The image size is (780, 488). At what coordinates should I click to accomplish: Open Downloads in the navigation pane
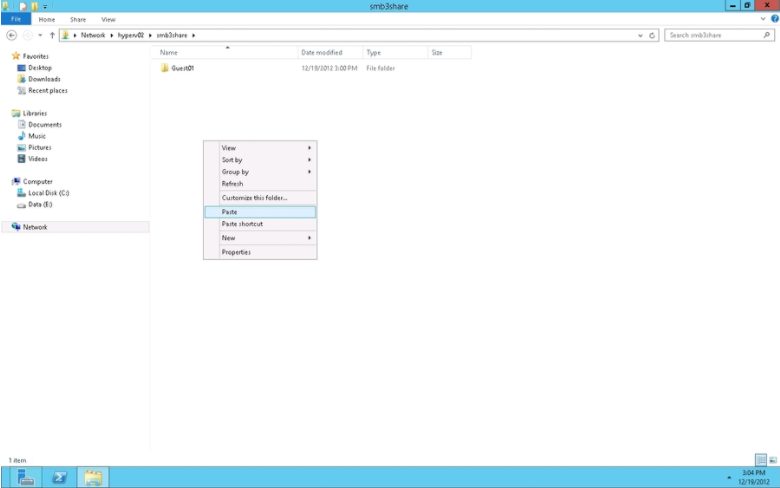[x=44, y=79]
